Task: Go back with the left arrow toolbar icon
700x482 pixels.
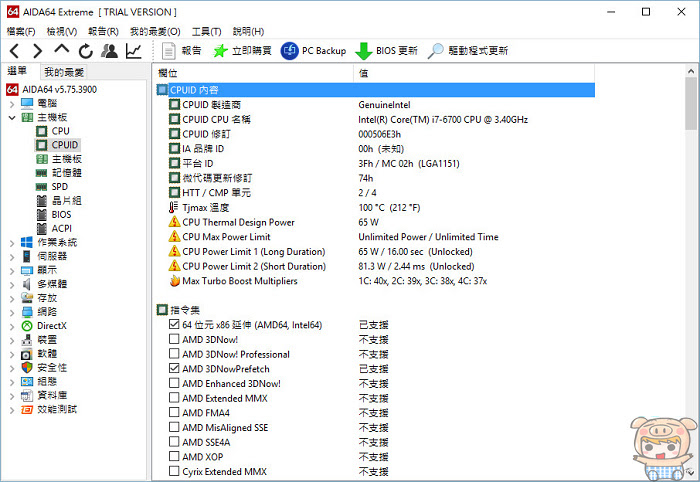Action: [14, 51]
